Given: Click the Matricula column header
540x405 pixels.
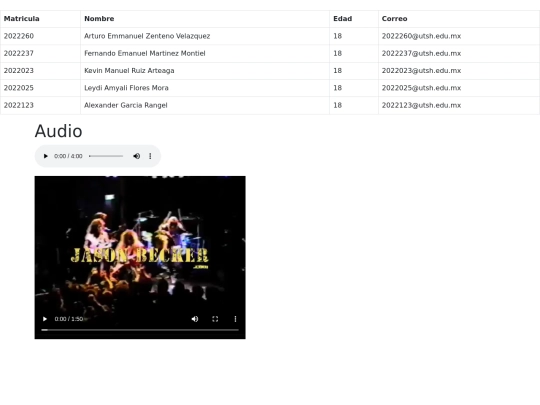Looking at the screenshot, I should tap(22, 19).
